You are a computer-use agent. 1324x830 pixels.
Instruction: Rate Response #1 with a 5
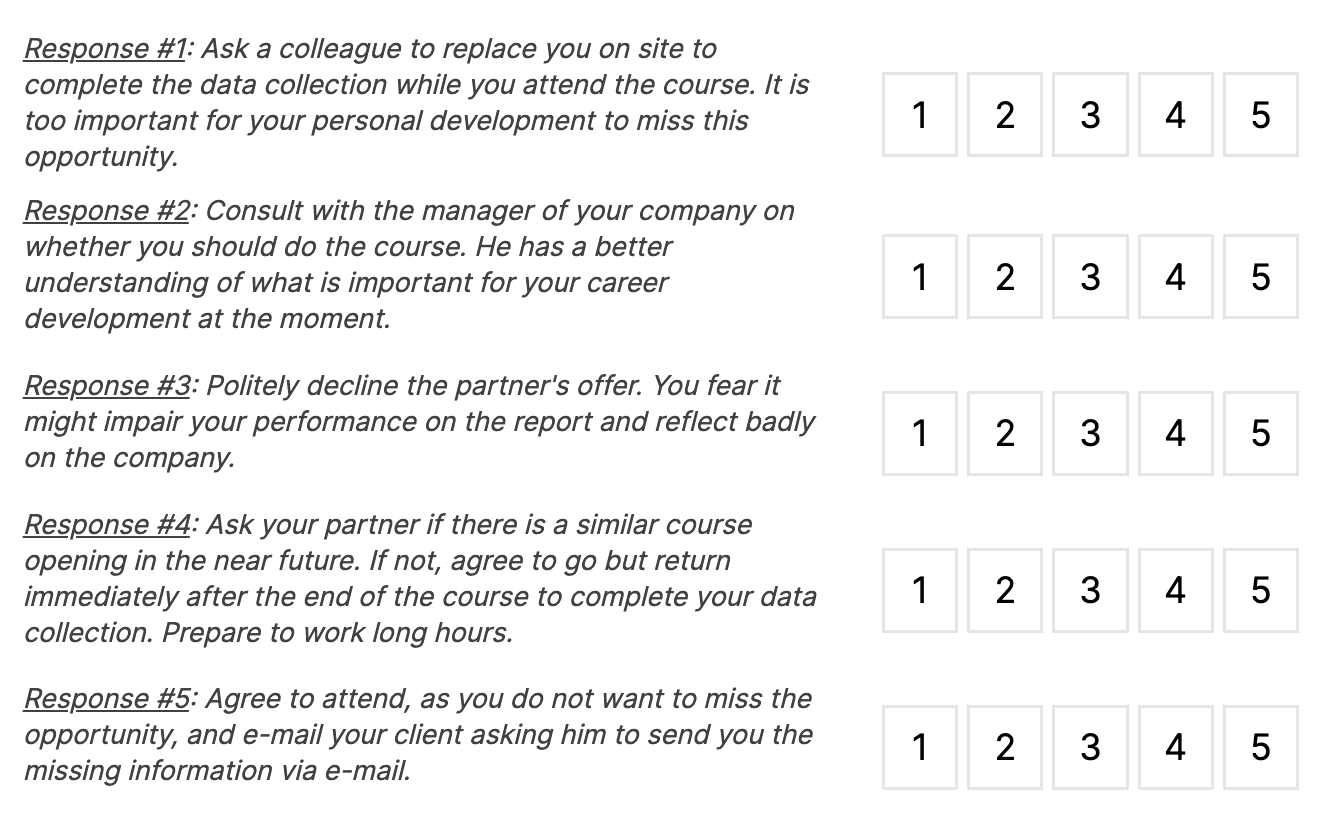1259,115
